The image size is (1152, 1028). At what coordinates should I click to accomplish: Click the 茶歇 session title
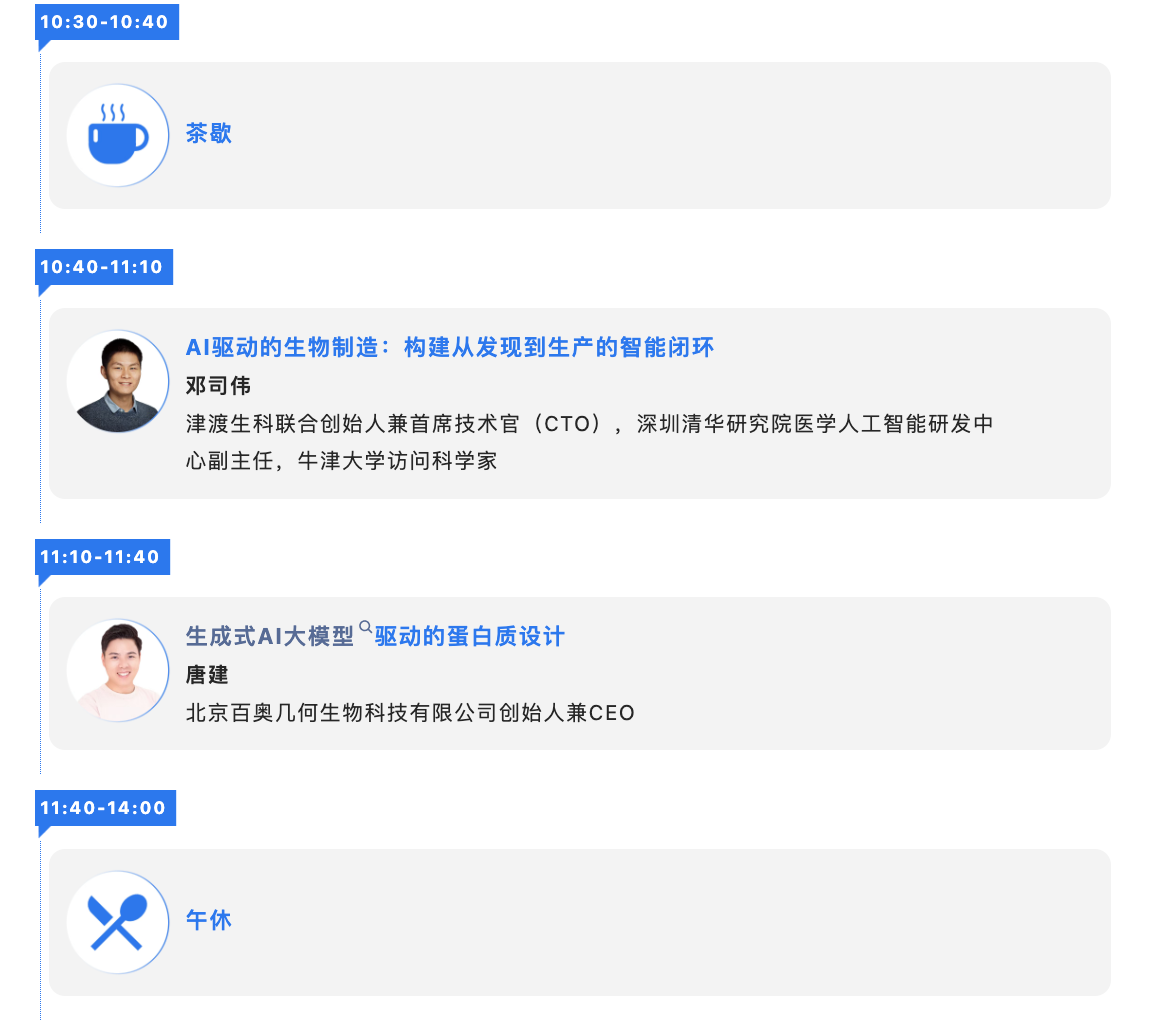pyautogui.click(x=209, y=134)
